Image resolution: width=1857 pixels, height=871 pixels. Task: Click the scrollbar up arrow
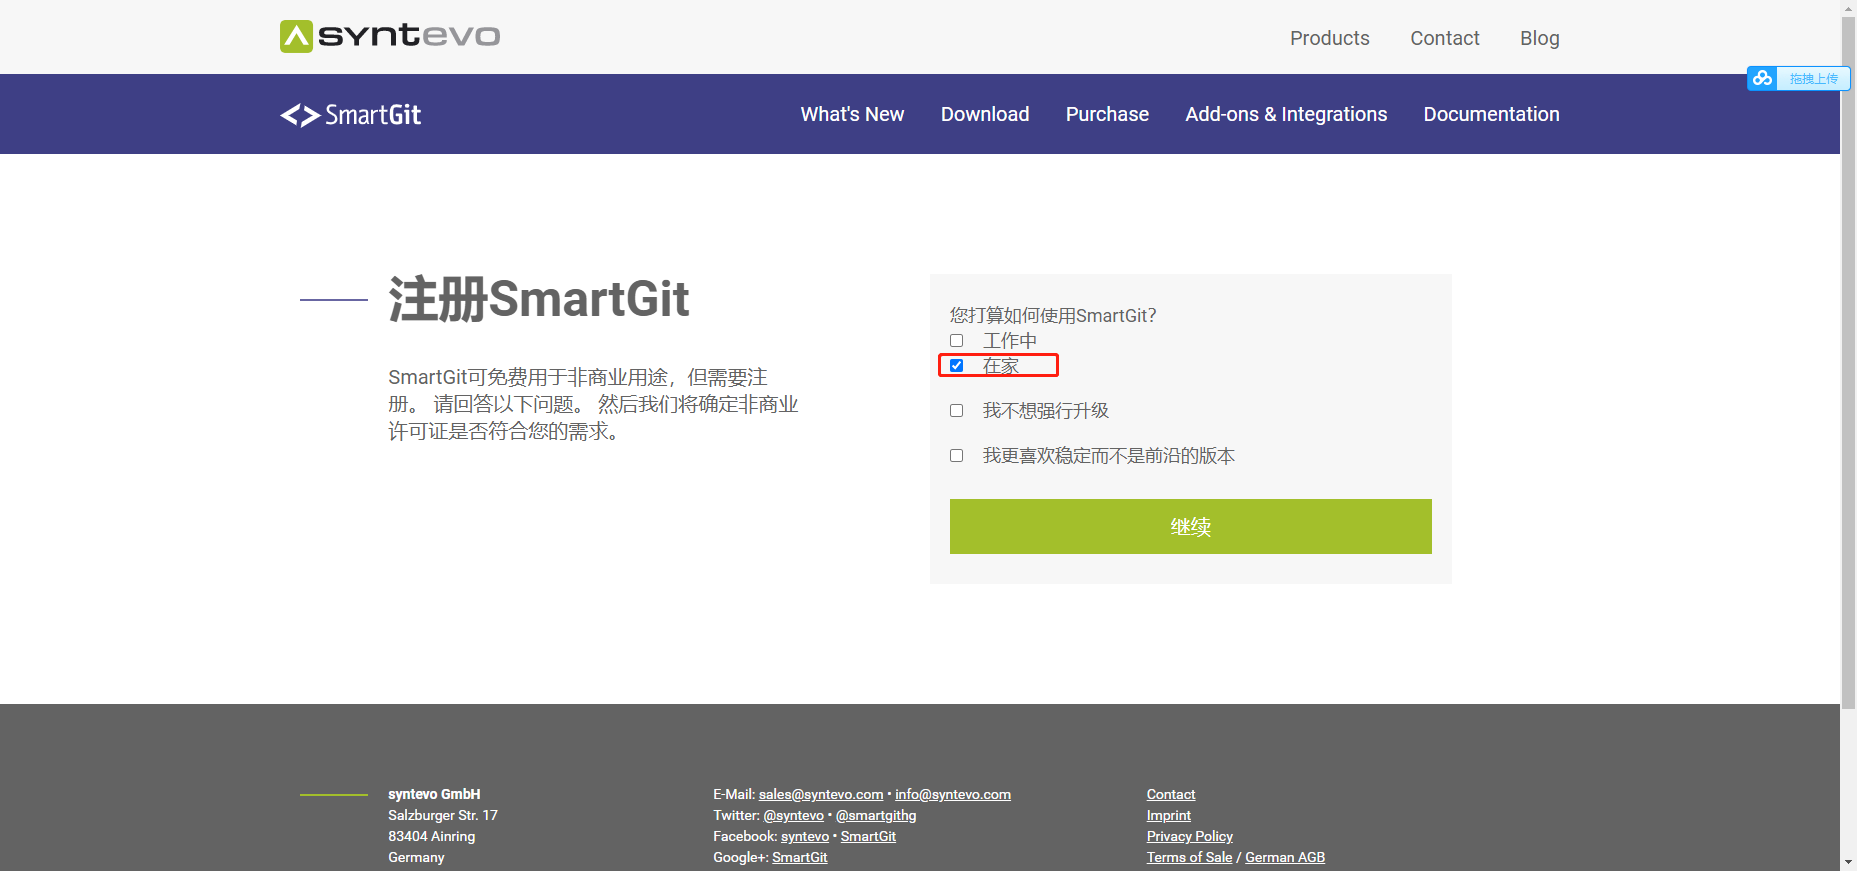coord(1848,7)
